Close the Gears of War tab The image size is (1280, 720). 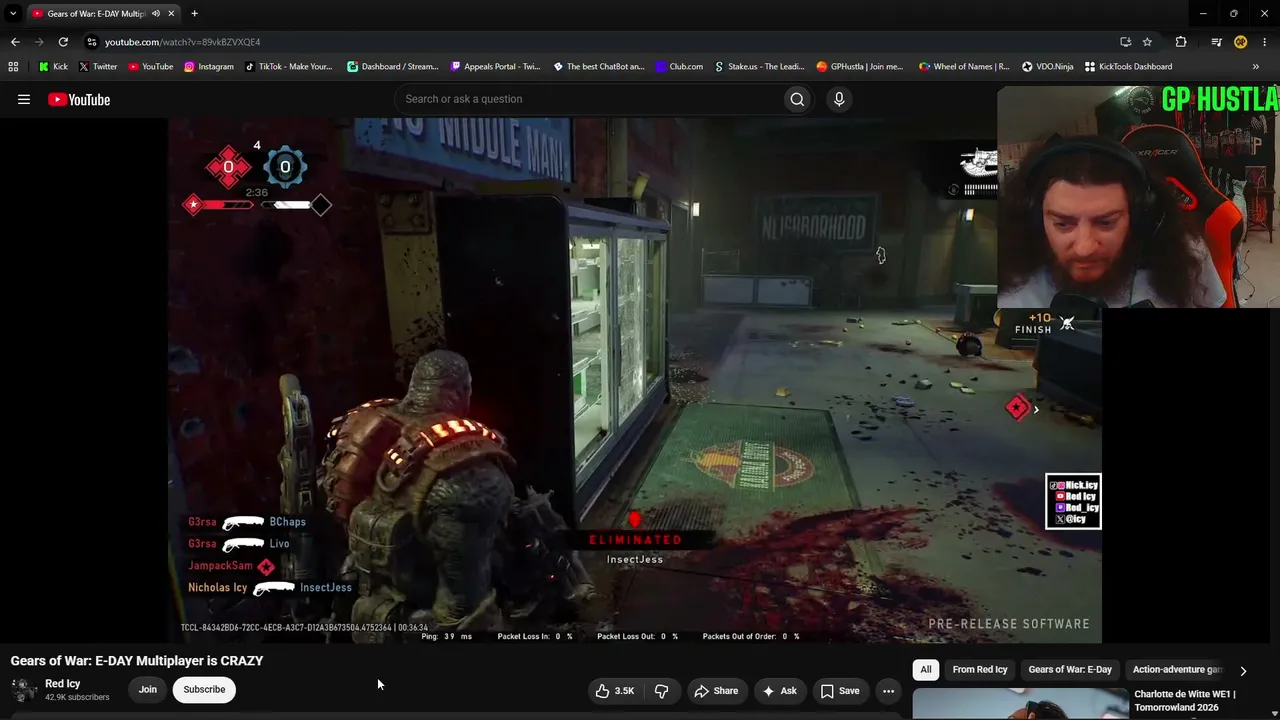coord(171,14)
